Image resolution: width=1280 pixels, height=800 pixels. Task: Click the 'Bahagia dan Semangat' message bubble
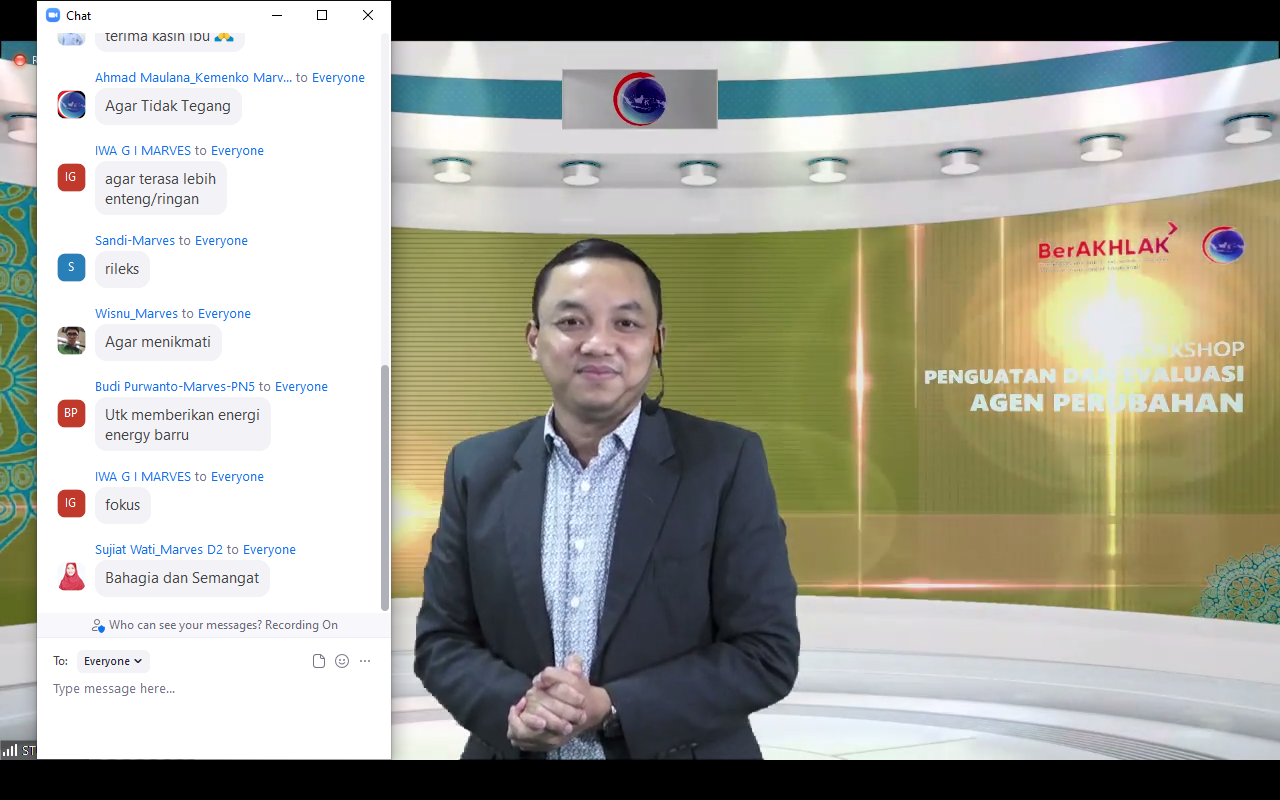pyautogui.click(x=182, y=578)
